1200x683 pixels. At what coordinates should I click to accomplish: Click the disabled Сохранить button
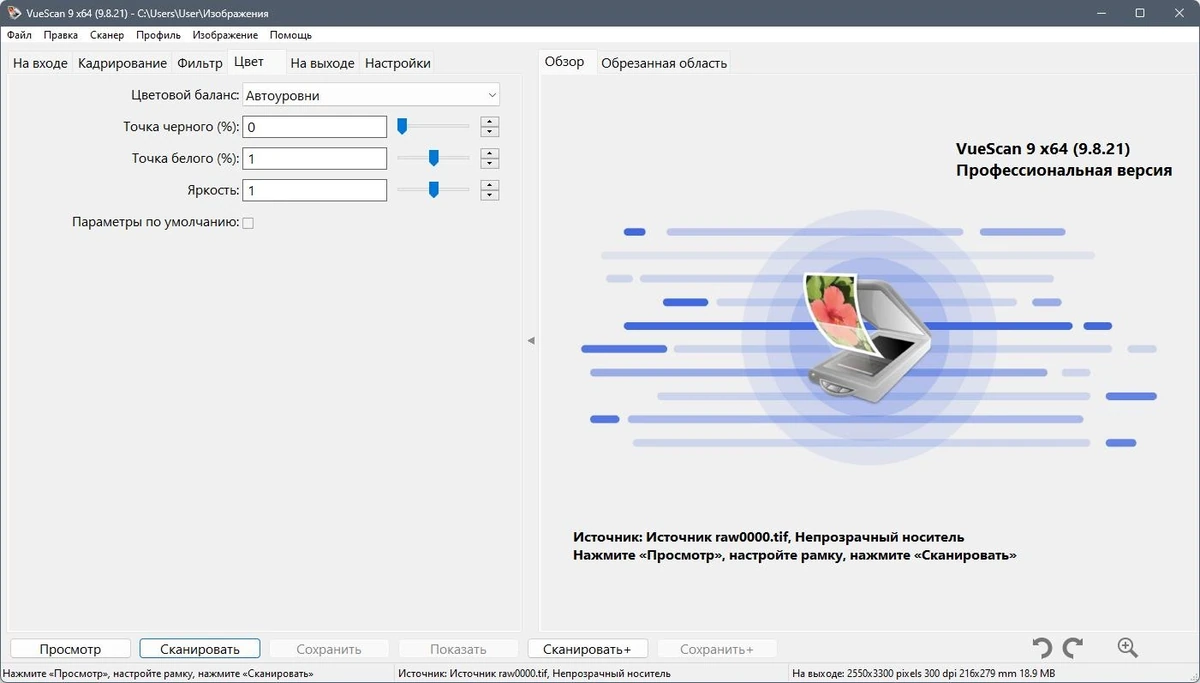[x=329, y=649]
